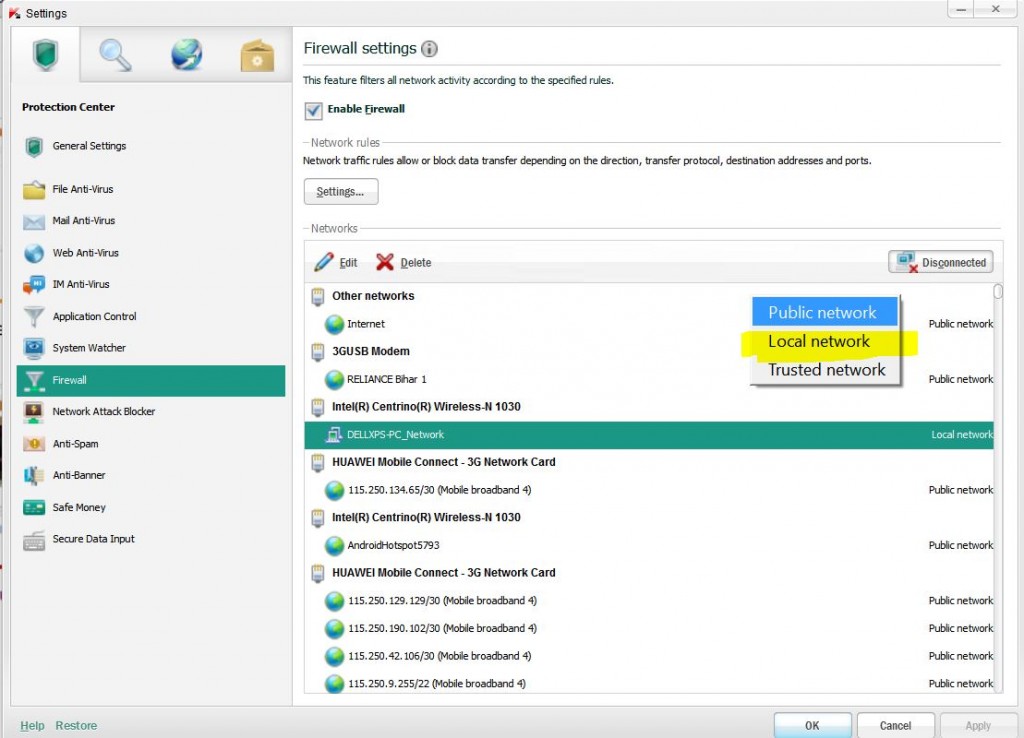Open network rules Settings dialog
Screen dimensions: 1024x738
point(340,190)
